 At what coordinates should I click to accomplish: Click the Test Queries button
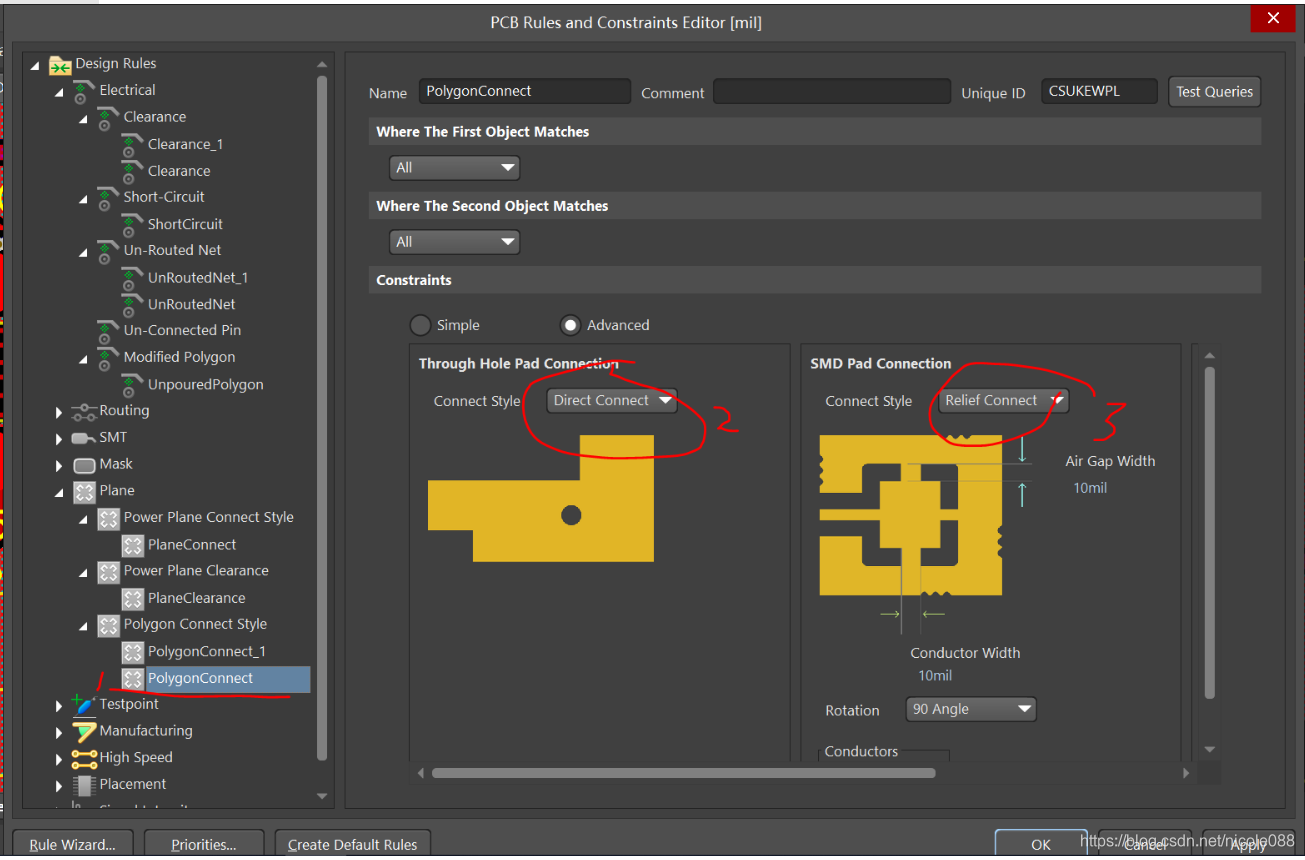[1214, 92]
